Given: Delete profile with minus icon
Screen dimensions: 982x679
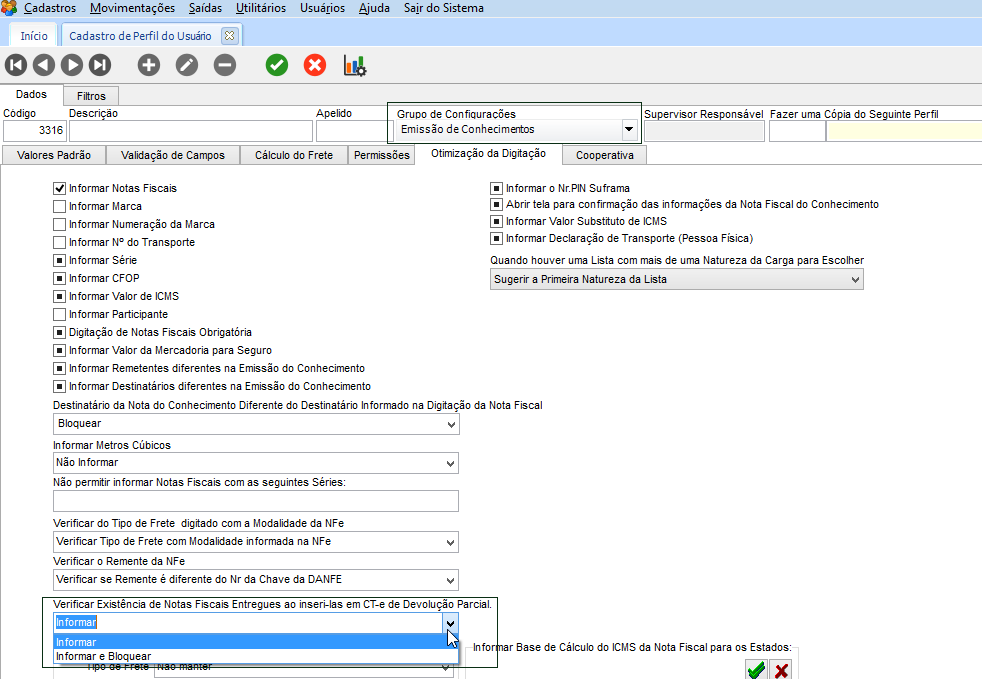Looking at the screenshot, I should 225,65.
